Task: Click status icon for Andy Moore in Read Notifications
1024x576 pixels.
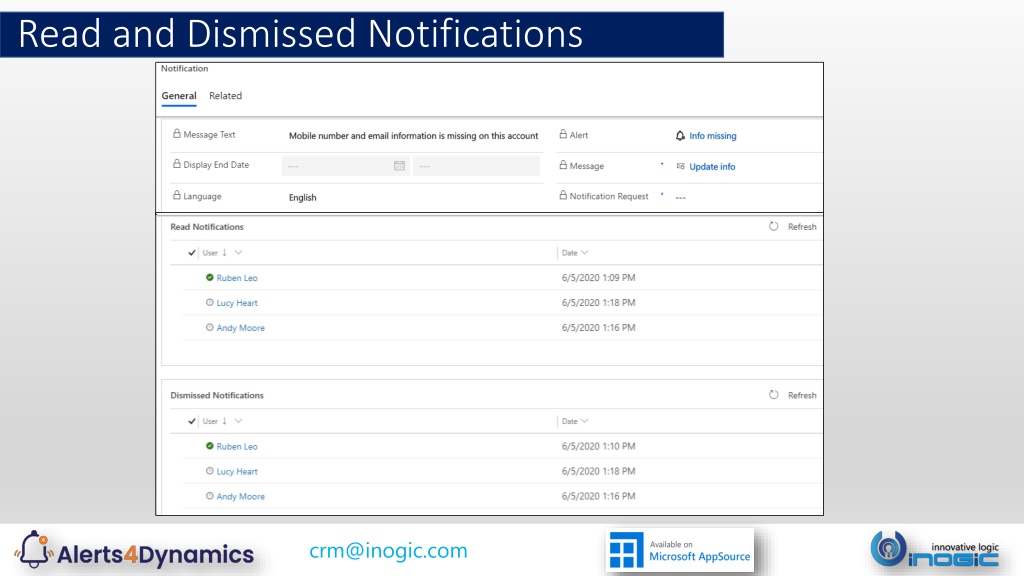Action: point(210,327)
